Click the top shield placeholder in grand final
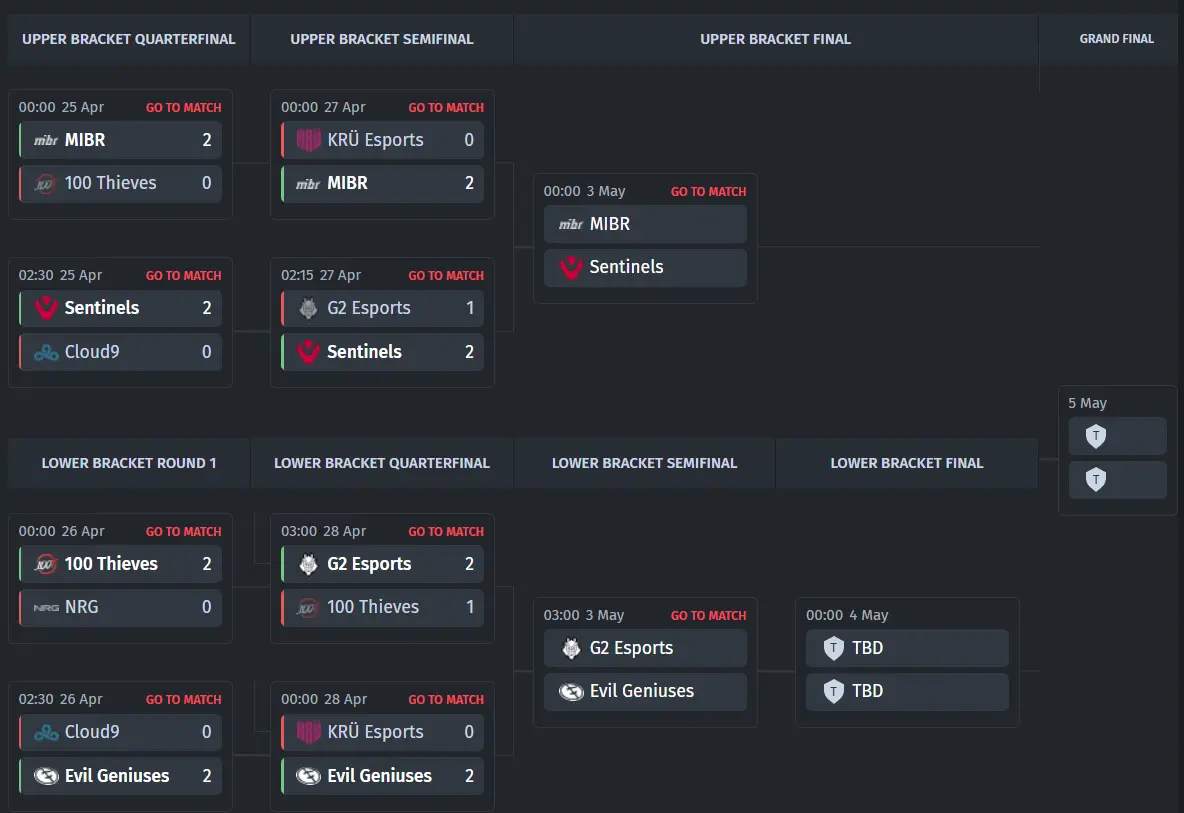The image size is (1184, 813). [x=1096, y=436]
